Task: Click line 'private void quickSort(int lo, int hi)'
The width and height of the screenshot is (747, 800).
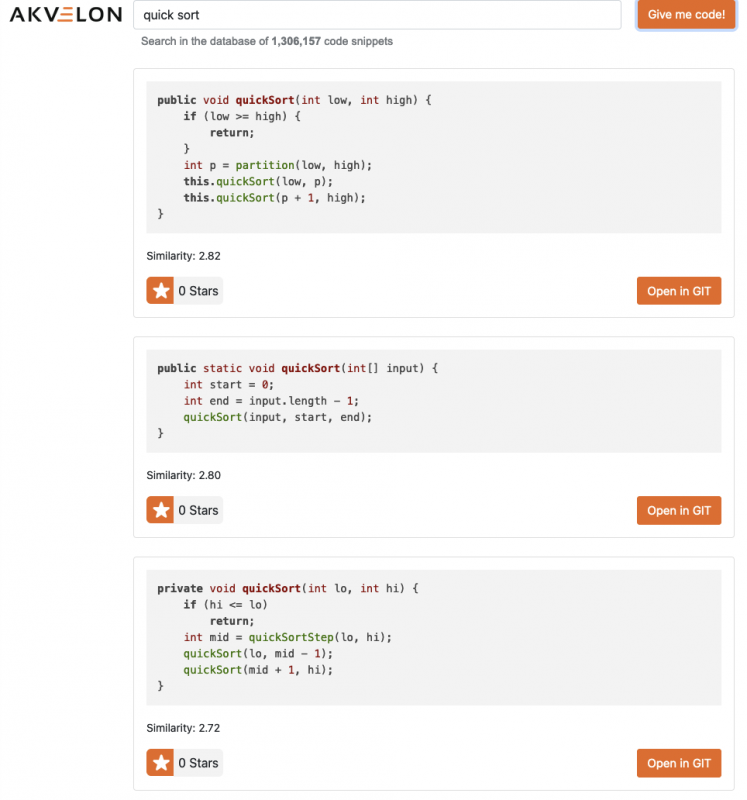Action: 288,588
